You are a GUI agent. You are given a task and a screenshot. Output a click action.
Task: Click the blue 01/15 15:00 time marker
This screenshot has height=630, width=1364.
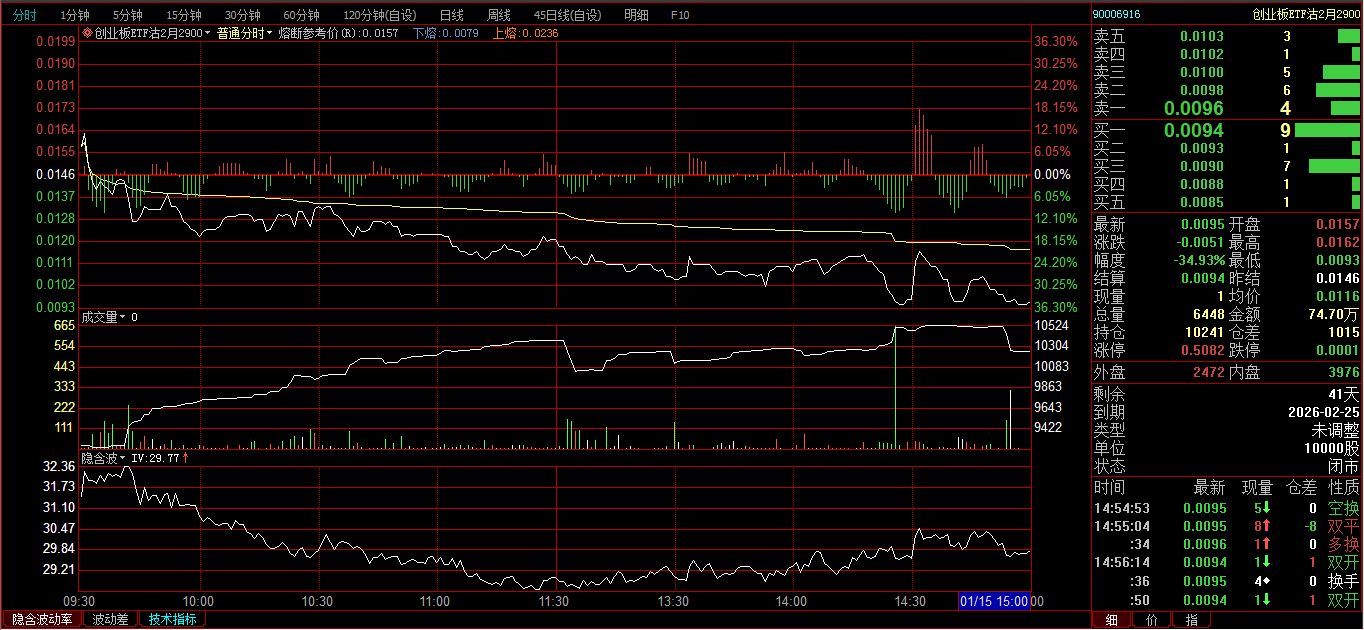point(994,601)
